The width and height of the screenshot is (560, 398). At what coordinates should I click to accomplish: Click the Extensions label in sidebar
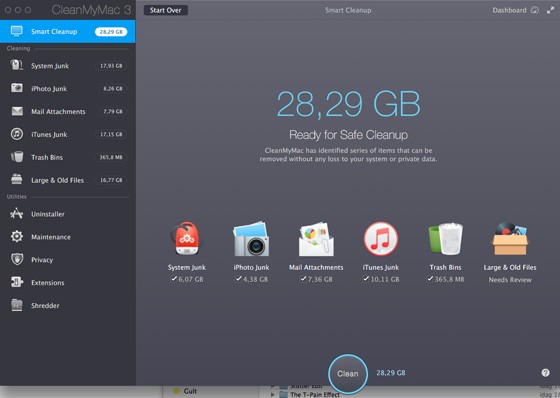[x=48, y=283]
